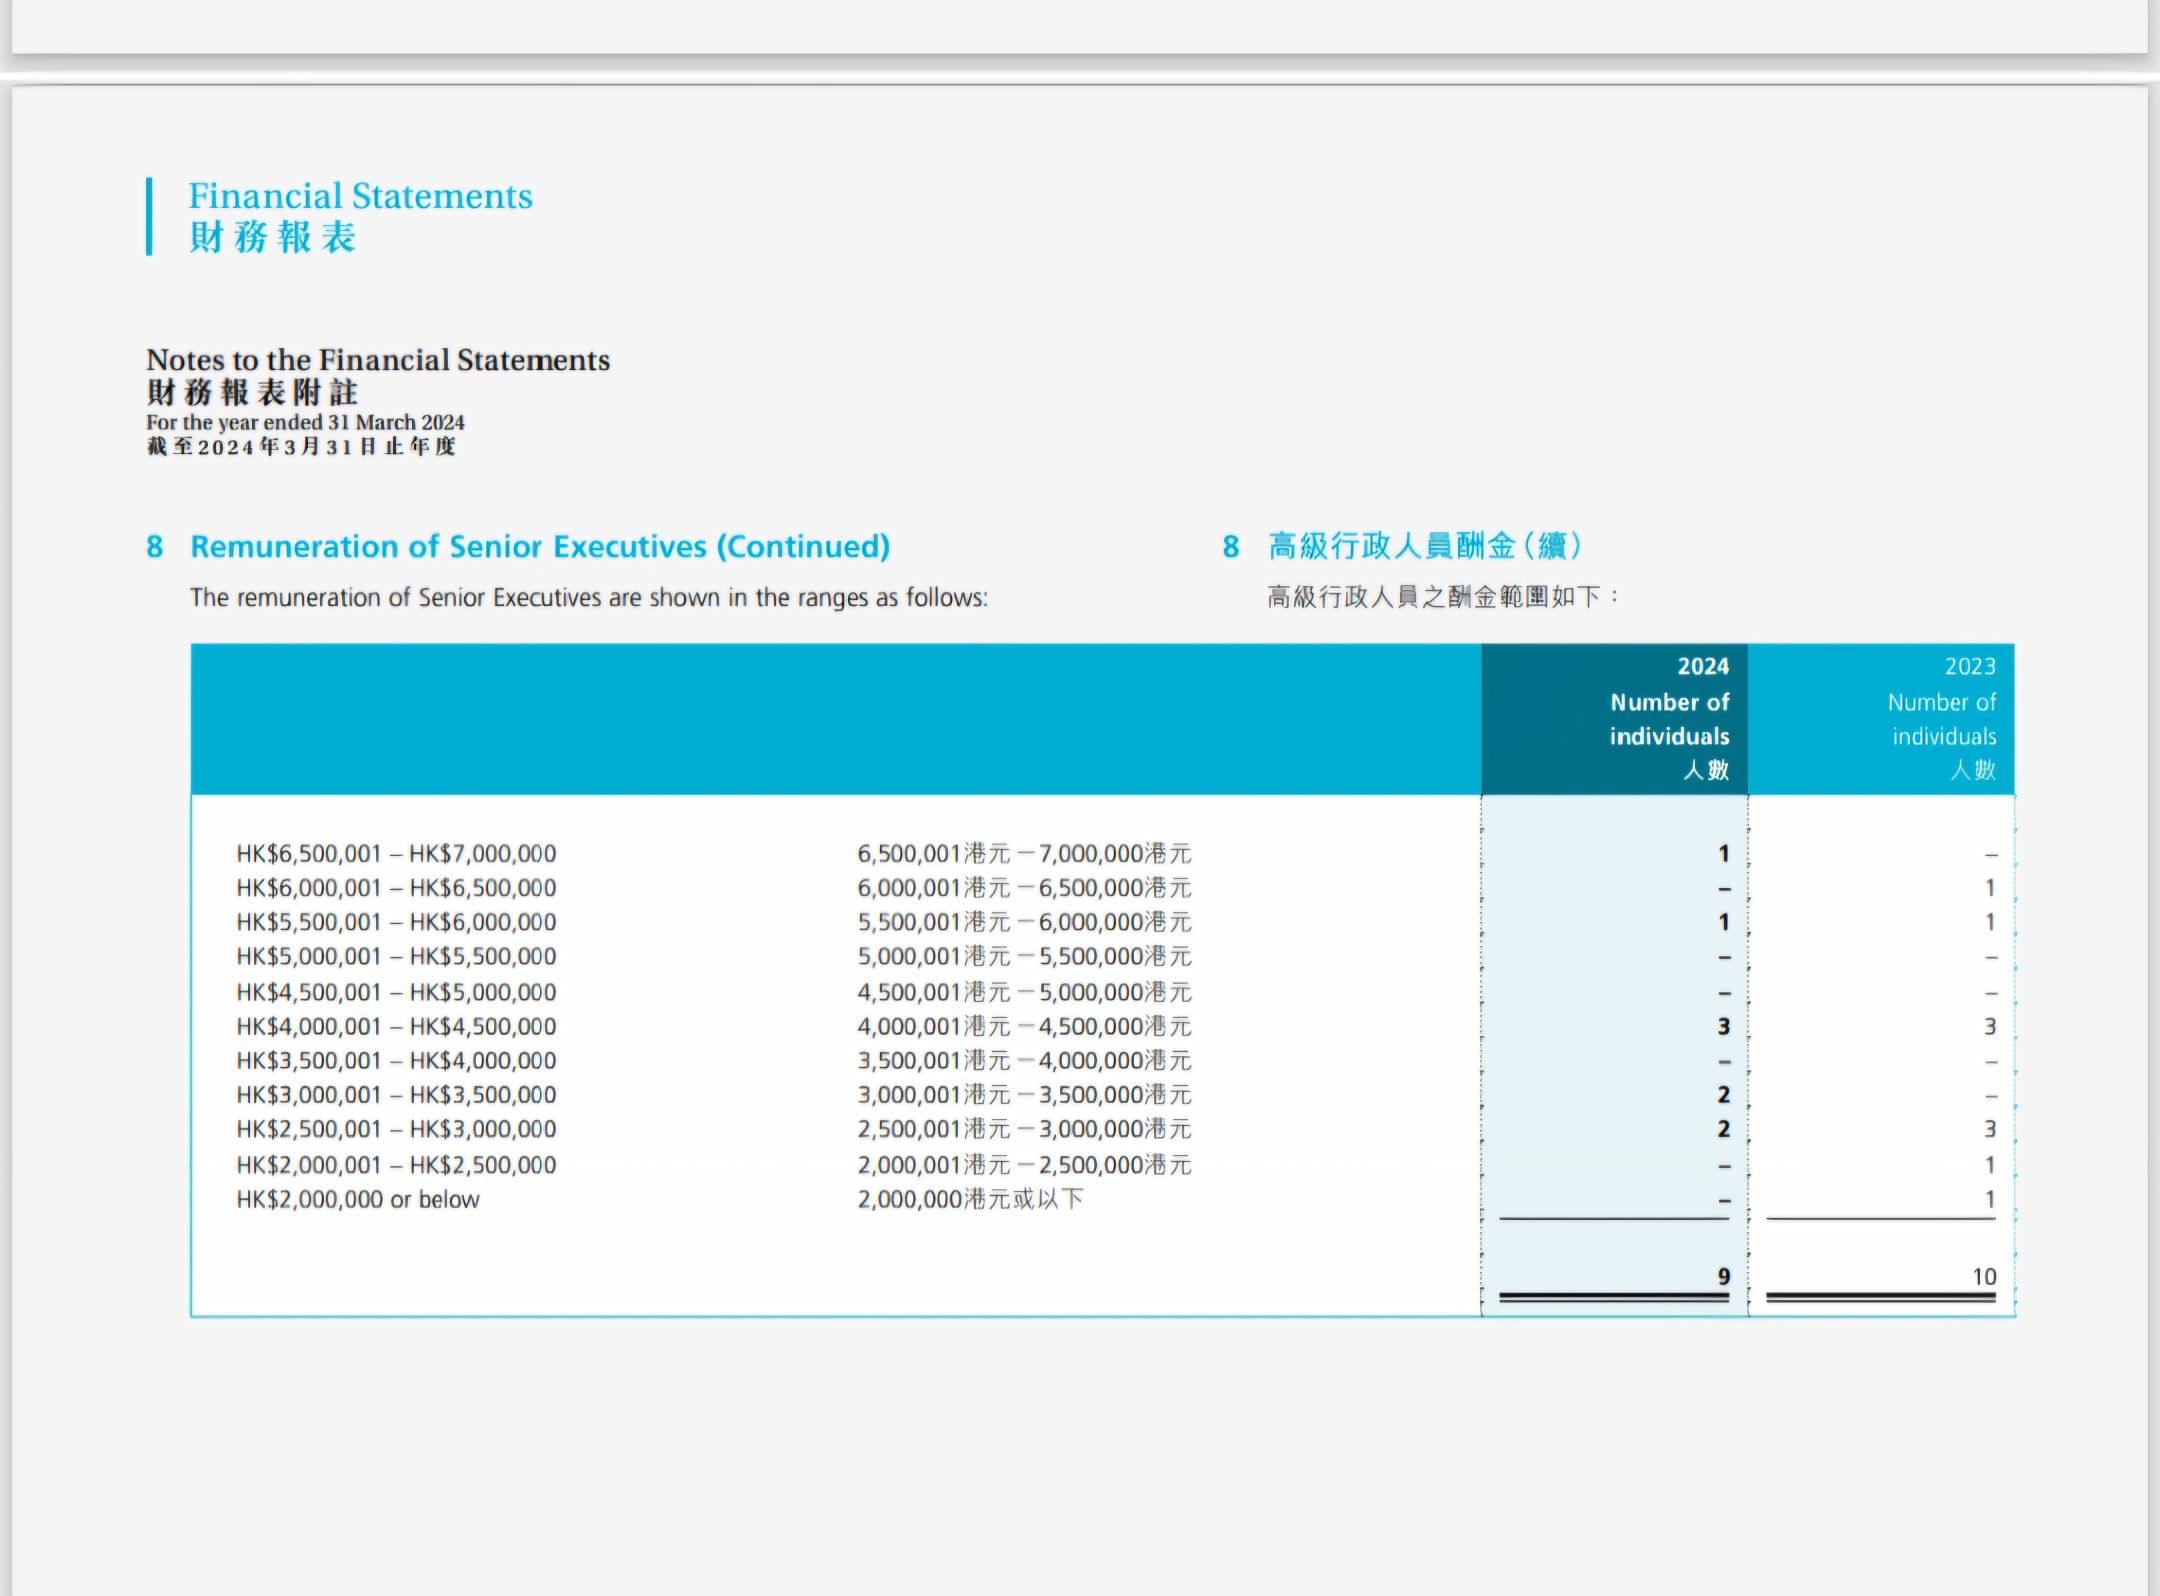Click Chinese range '3,500,001港元－4,000,000港元'
The image size is (2160, 1596).
tap(1024, 1061)
